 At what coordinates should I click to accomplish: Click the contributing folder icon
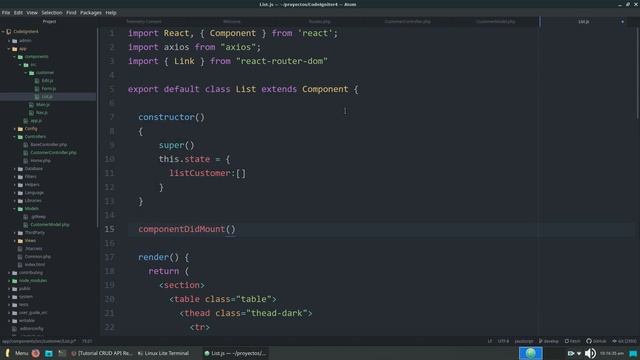[15, 273]
